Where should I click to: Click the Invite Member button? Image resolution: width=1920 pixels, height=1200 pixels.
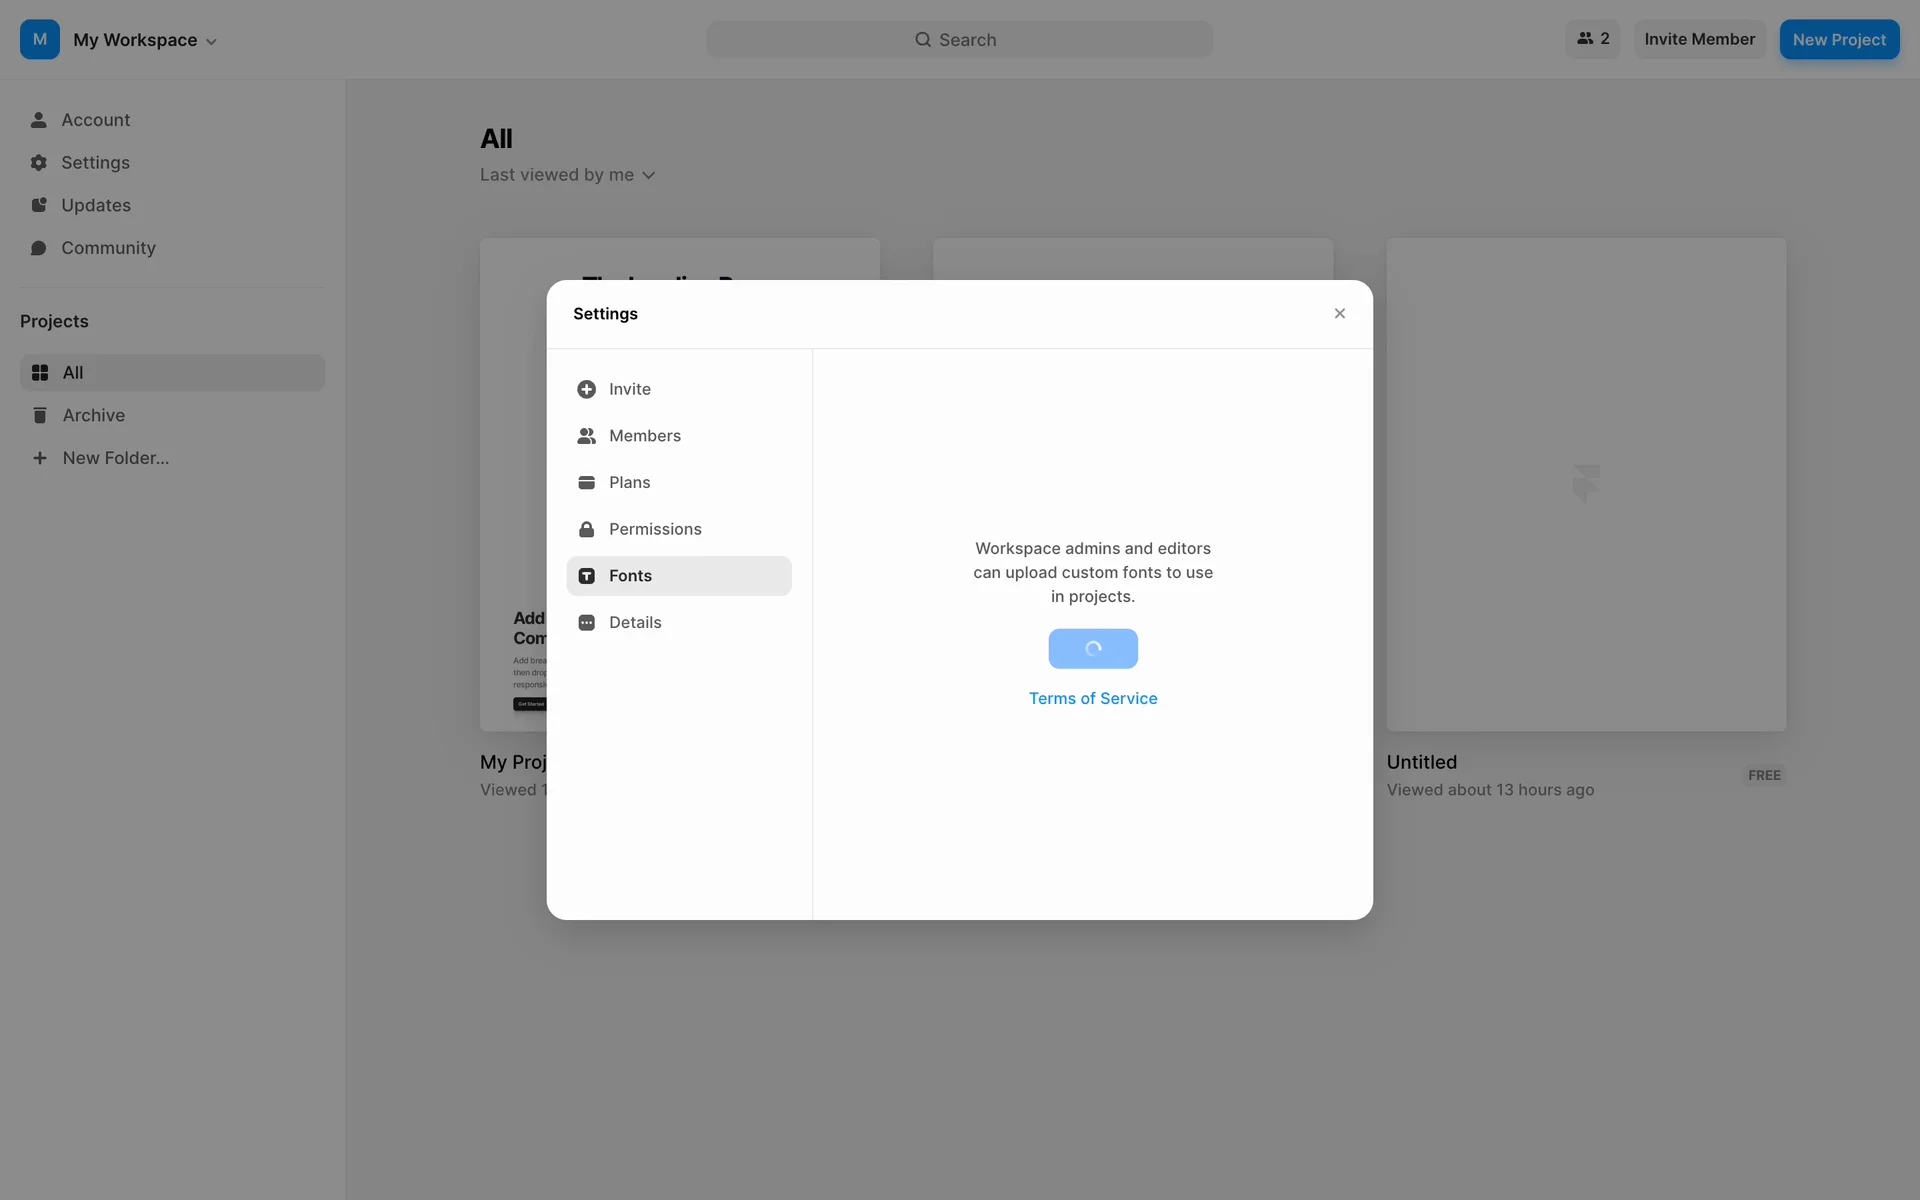[x=1699, y=39]
